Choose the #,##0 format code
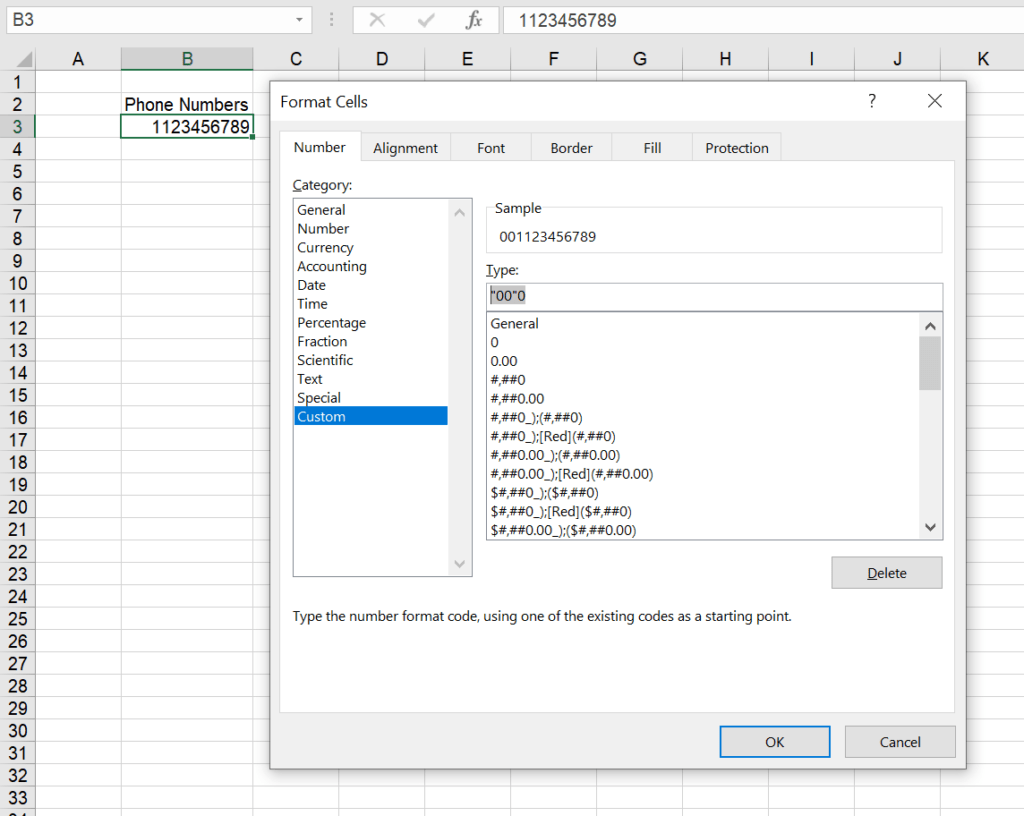Image resolution: width=1024 pixels, height=816 pixels. click(703, 380)
